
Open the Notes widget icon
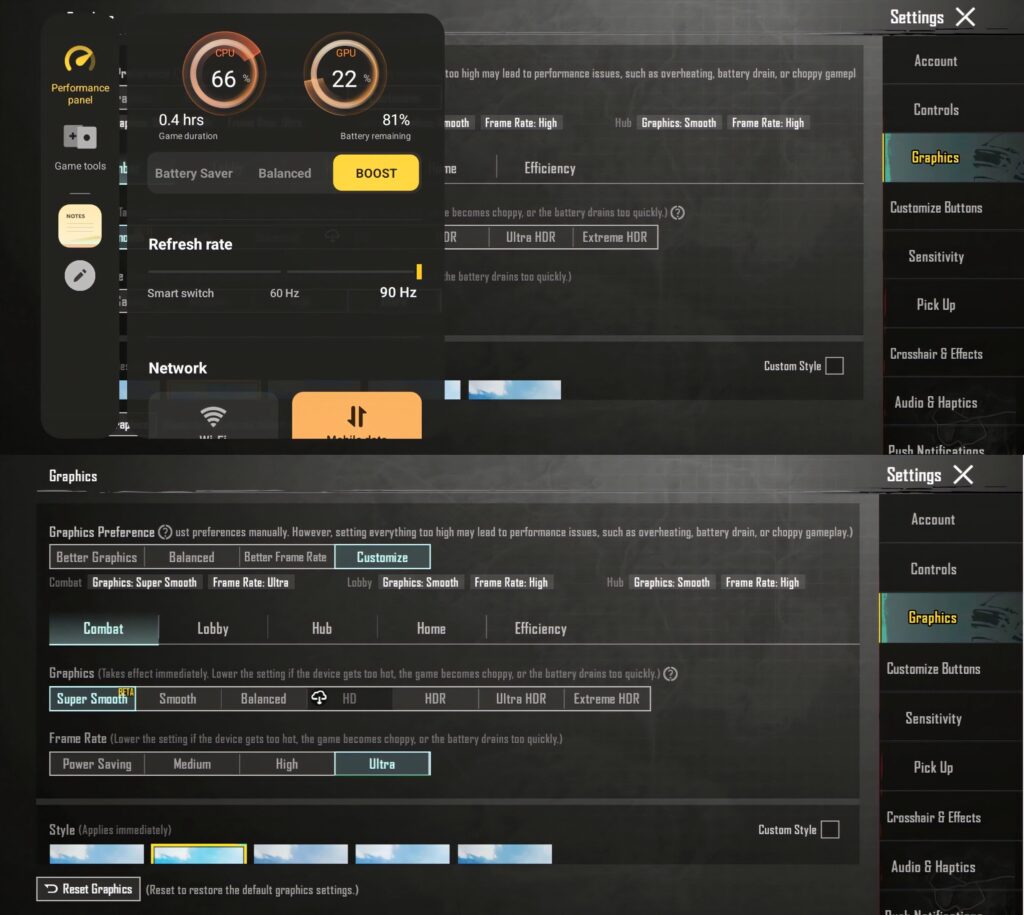point(80,225)
